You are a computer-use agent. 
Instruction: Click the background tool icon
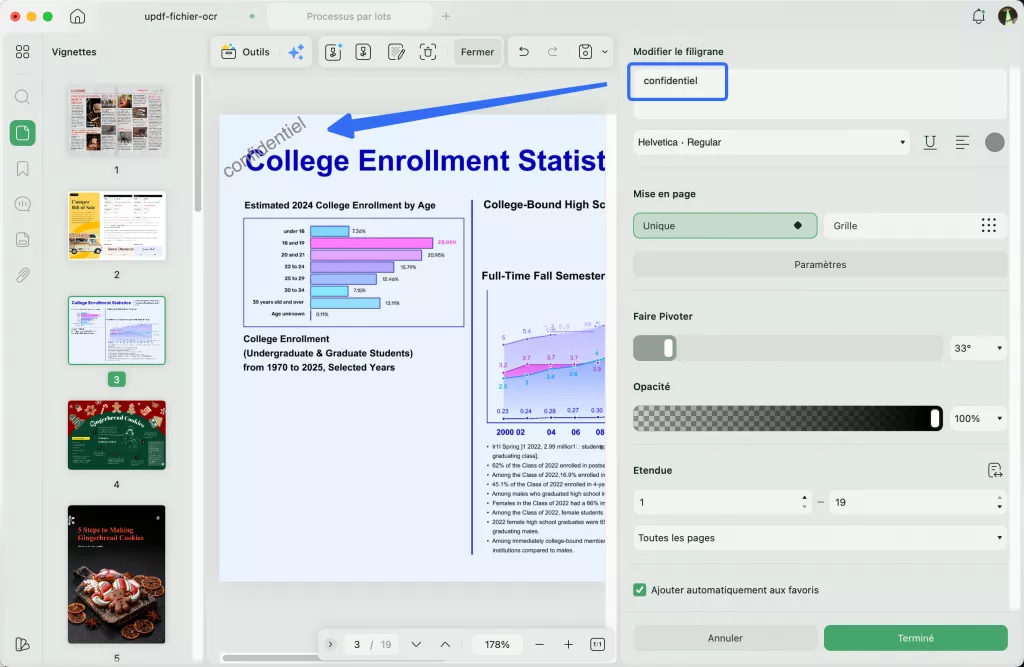click(x=396, y=52)
